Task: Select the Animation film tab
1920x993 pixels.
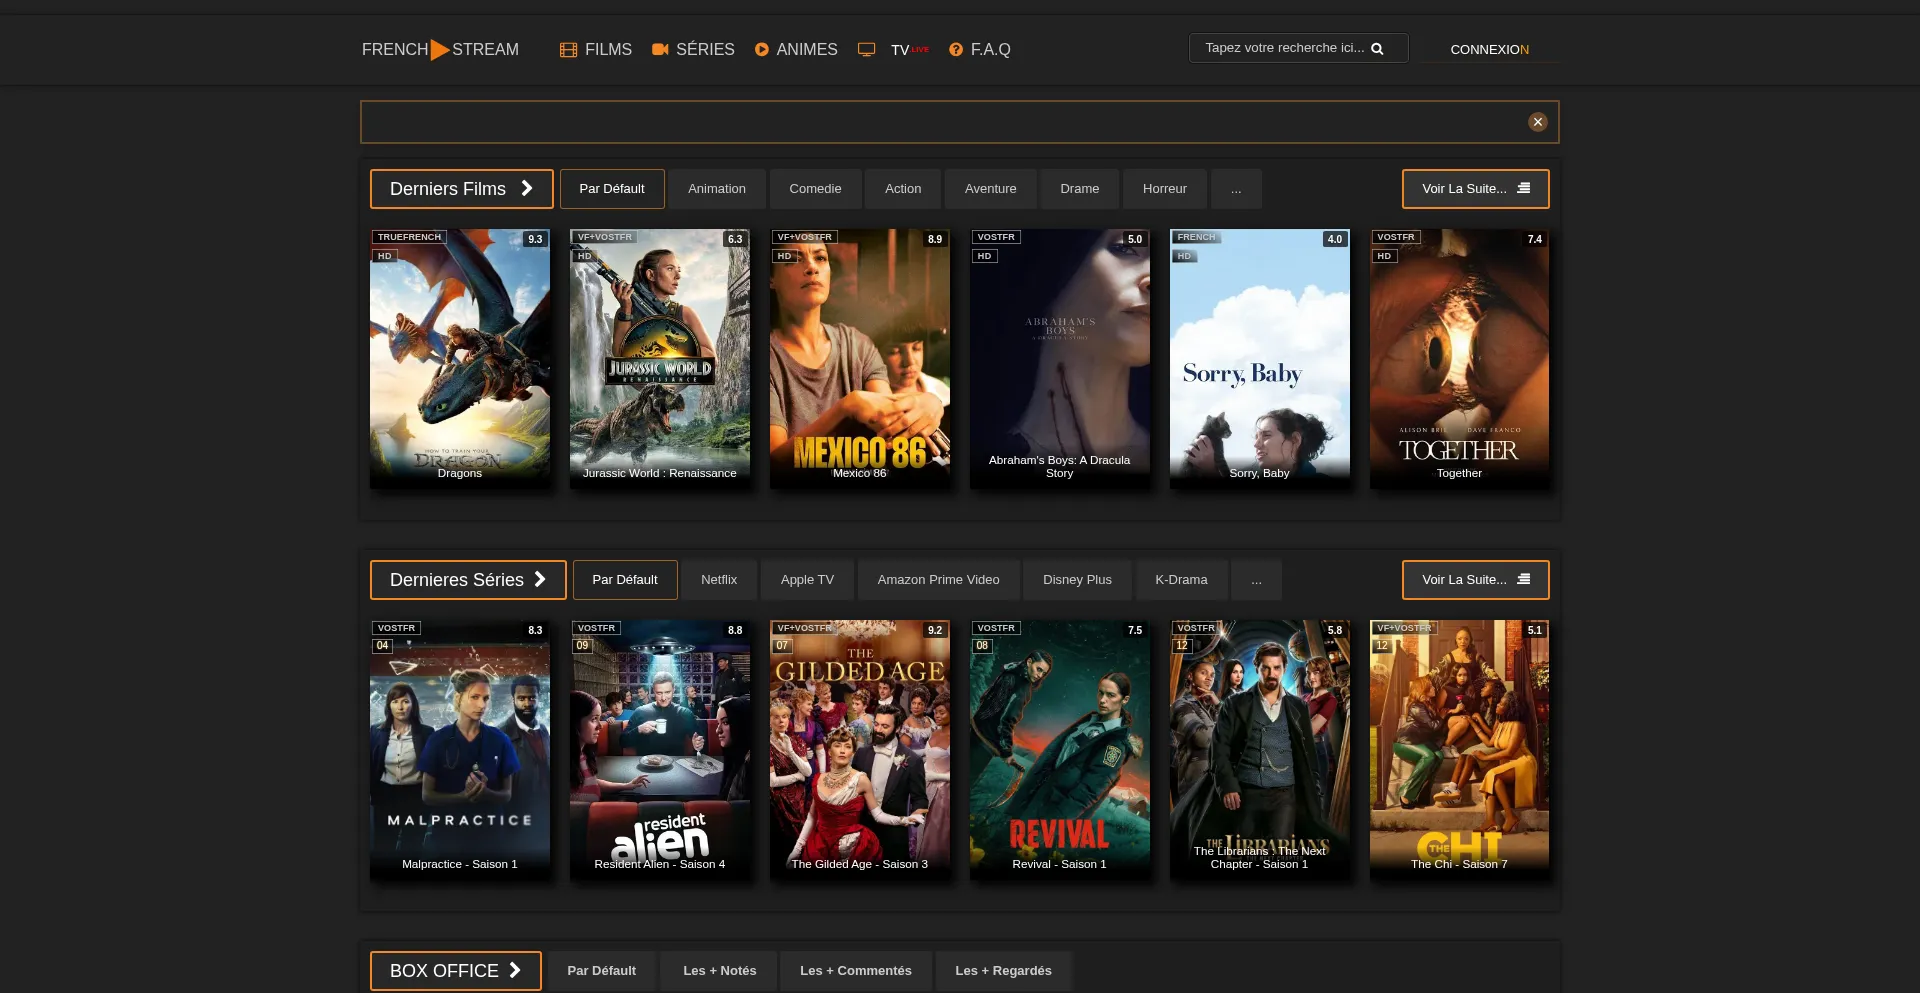Action: (717, 189)
